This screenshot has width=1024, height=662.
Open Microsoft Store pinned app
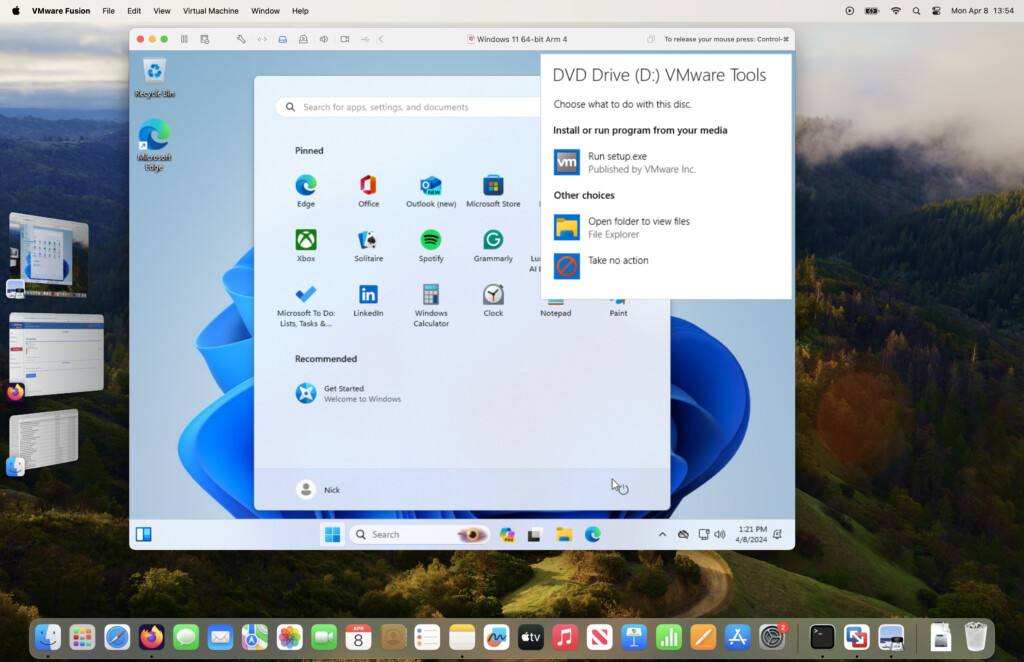[x=493, y=191]
